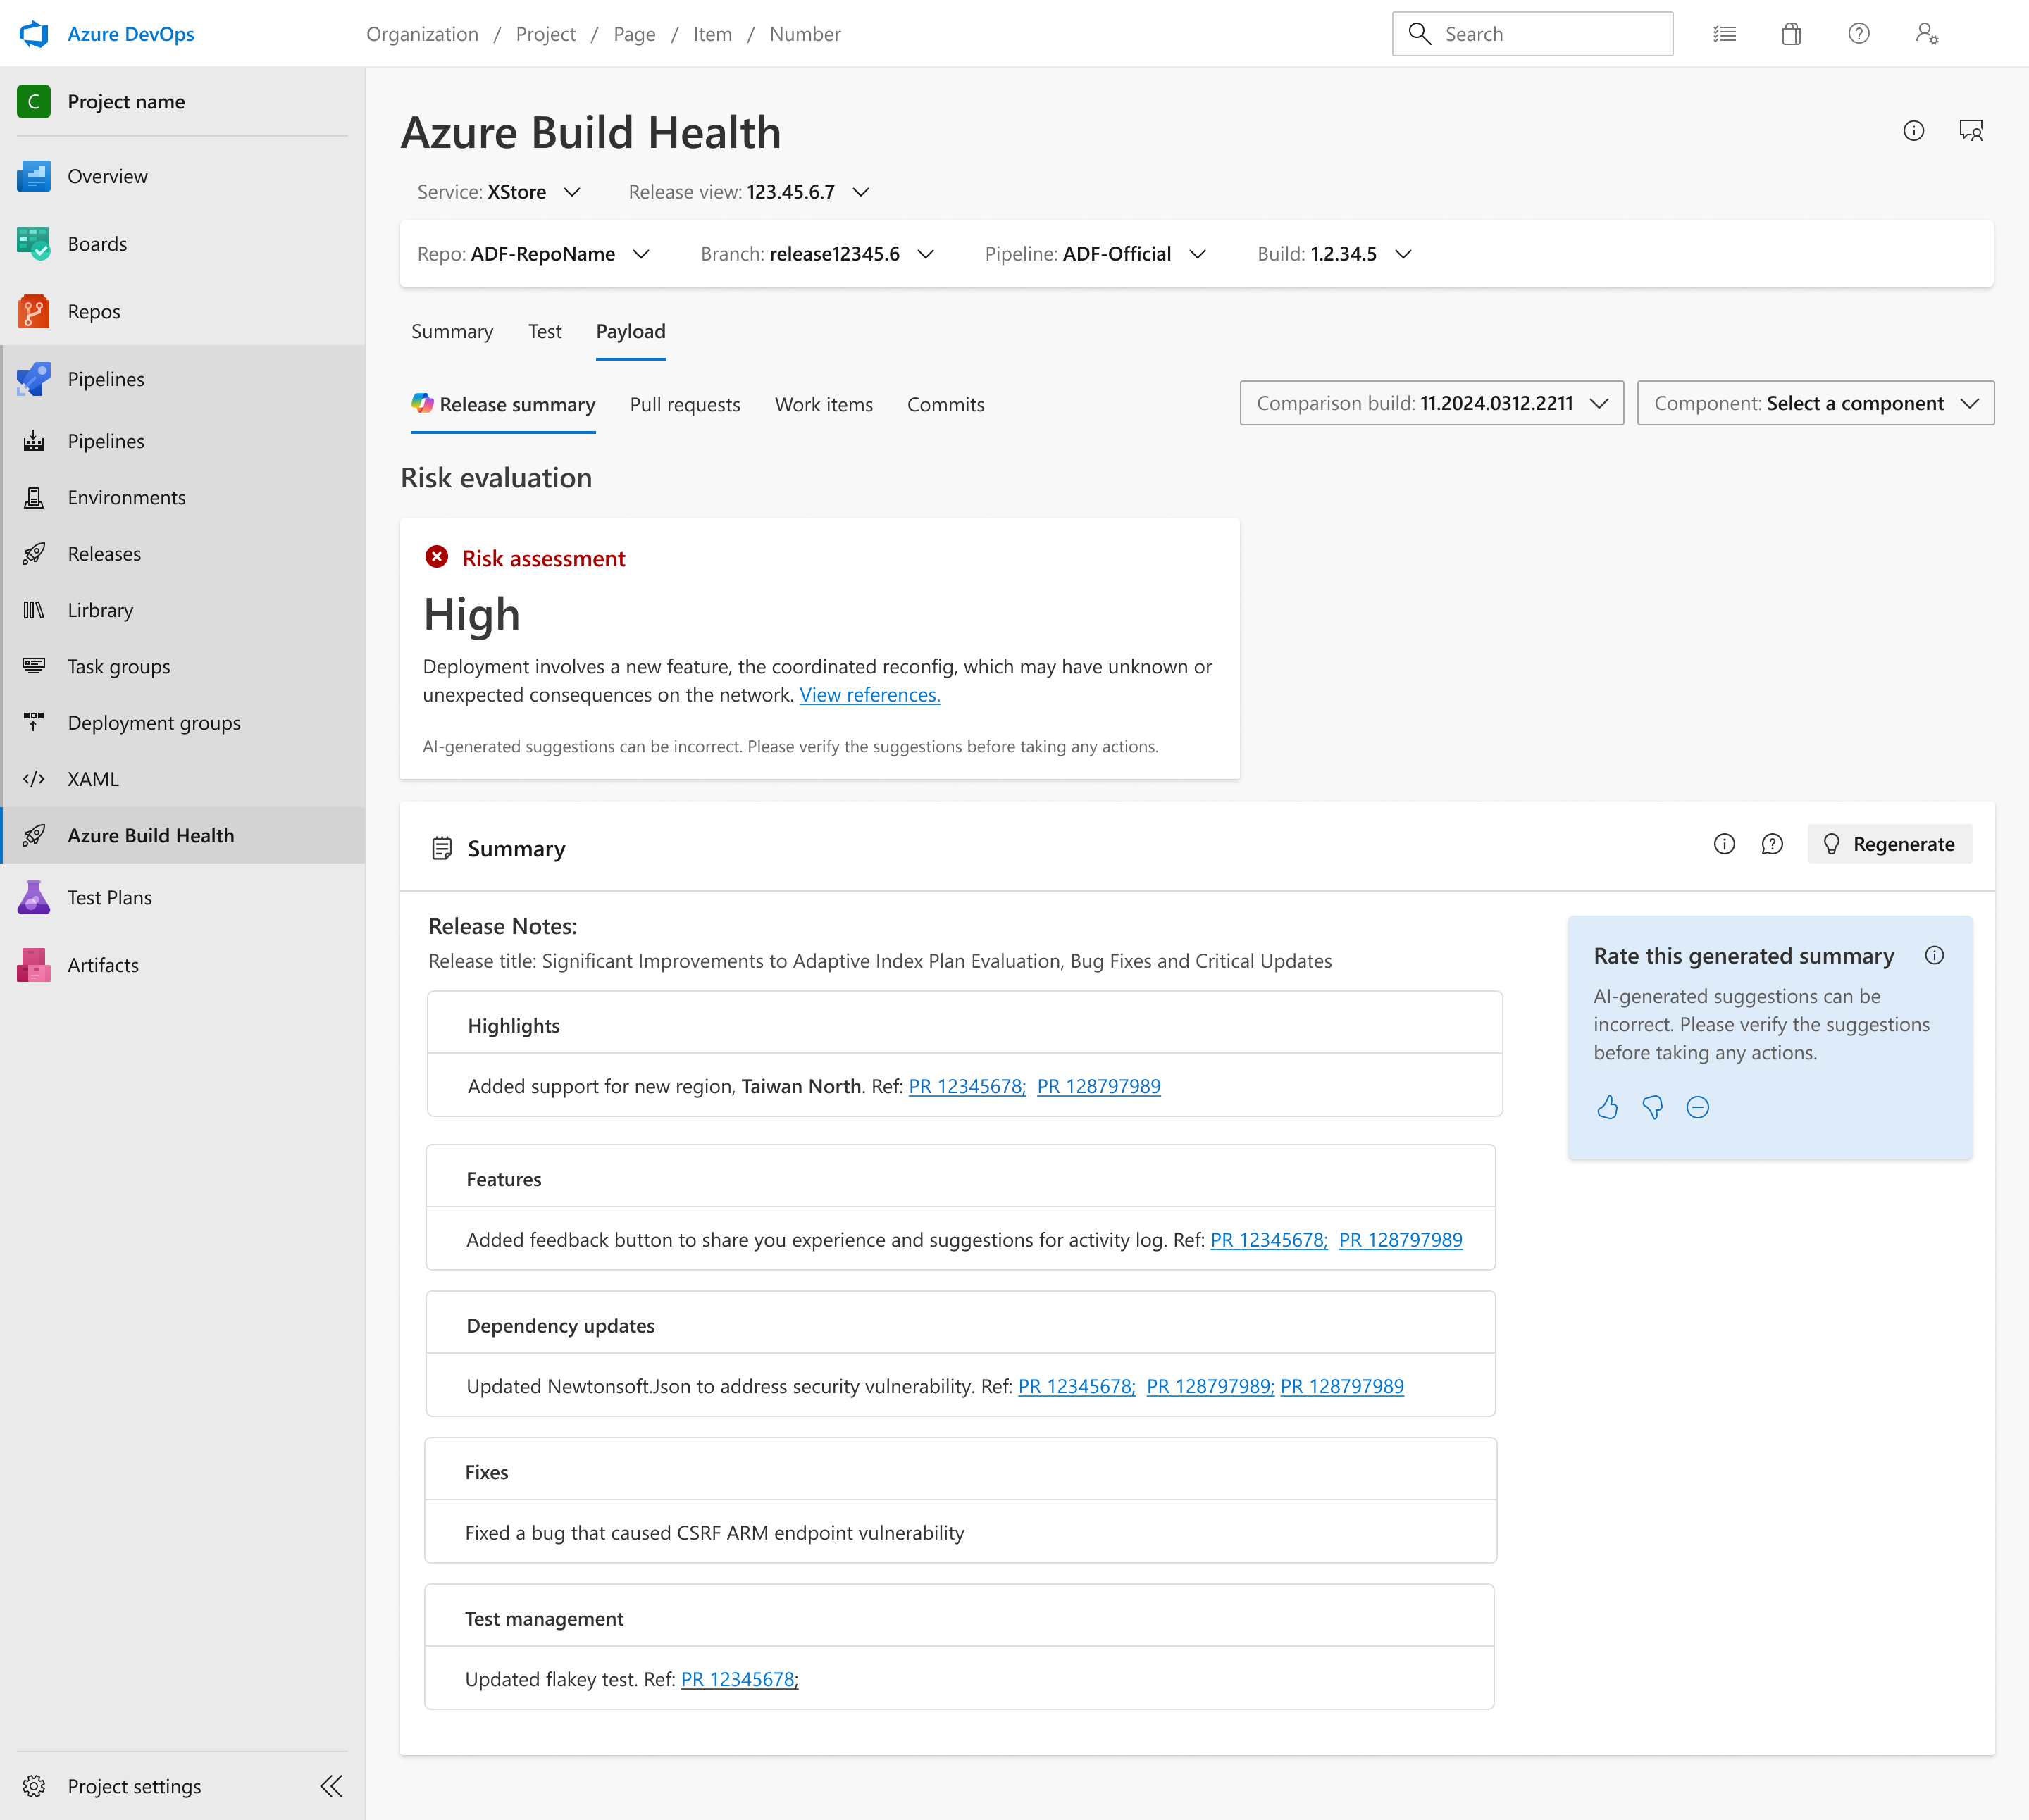Switch to the Summary top tab
The width and height of the screenshot is (2029, 1820).
(x=452, y=331)
